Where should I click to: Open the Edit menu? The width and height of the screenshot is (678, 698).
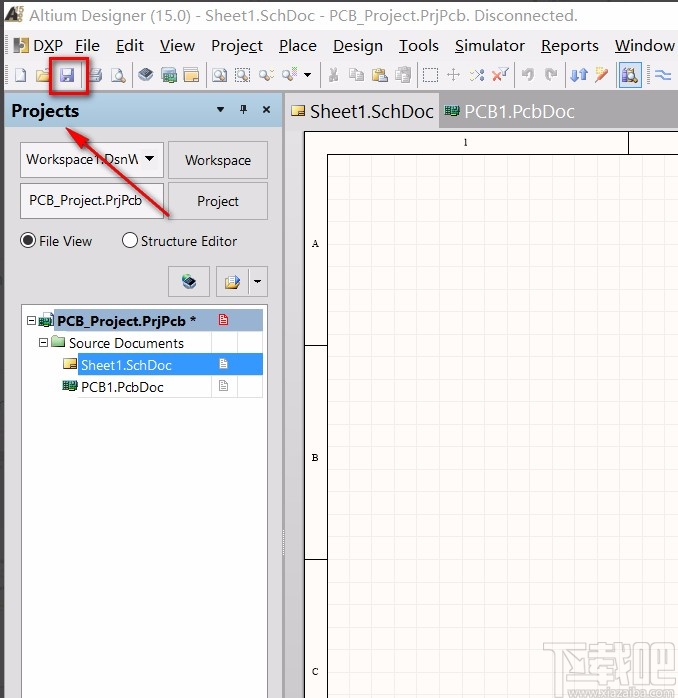point(130,46)
